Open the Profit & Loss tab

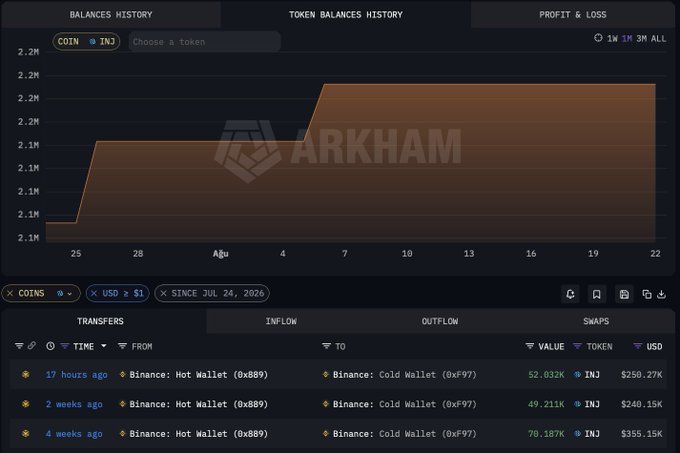coord(572,15)
